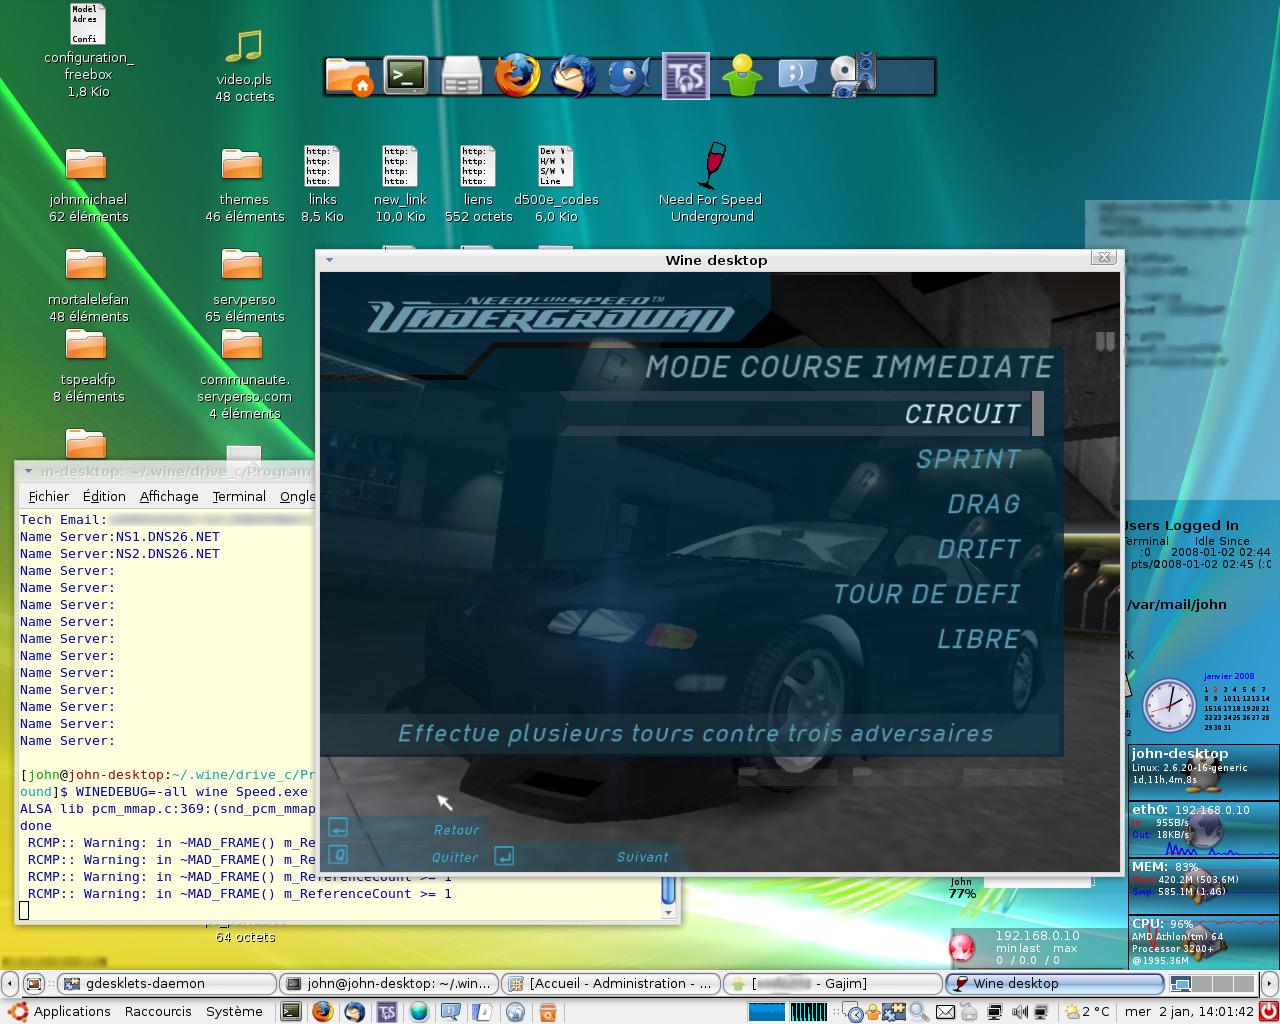Click the date and time clock in the panel

[1189, 1011]
